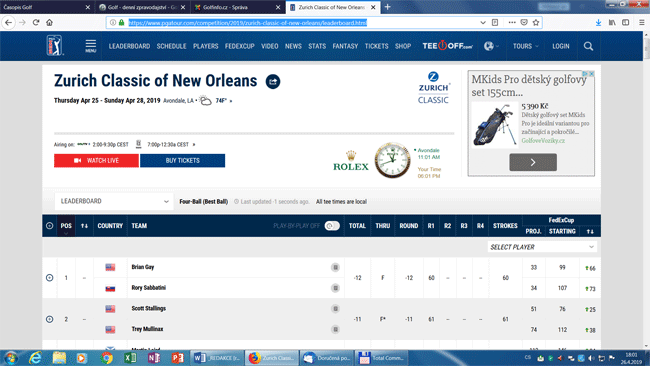Reload the page with refresh icon
The height and width of the screenshot is (366, 650).
click(x=36, y=22)
